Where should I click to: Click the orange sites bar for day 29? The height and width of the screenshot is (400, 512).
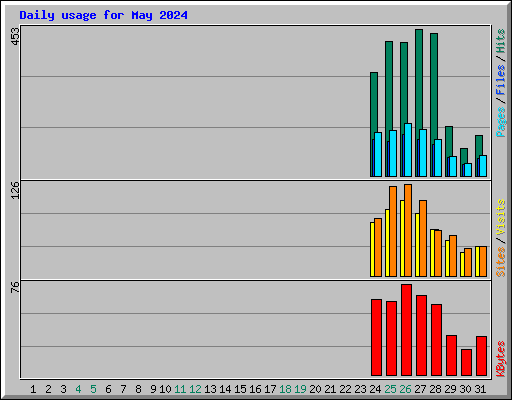click(x=453, y=256)
